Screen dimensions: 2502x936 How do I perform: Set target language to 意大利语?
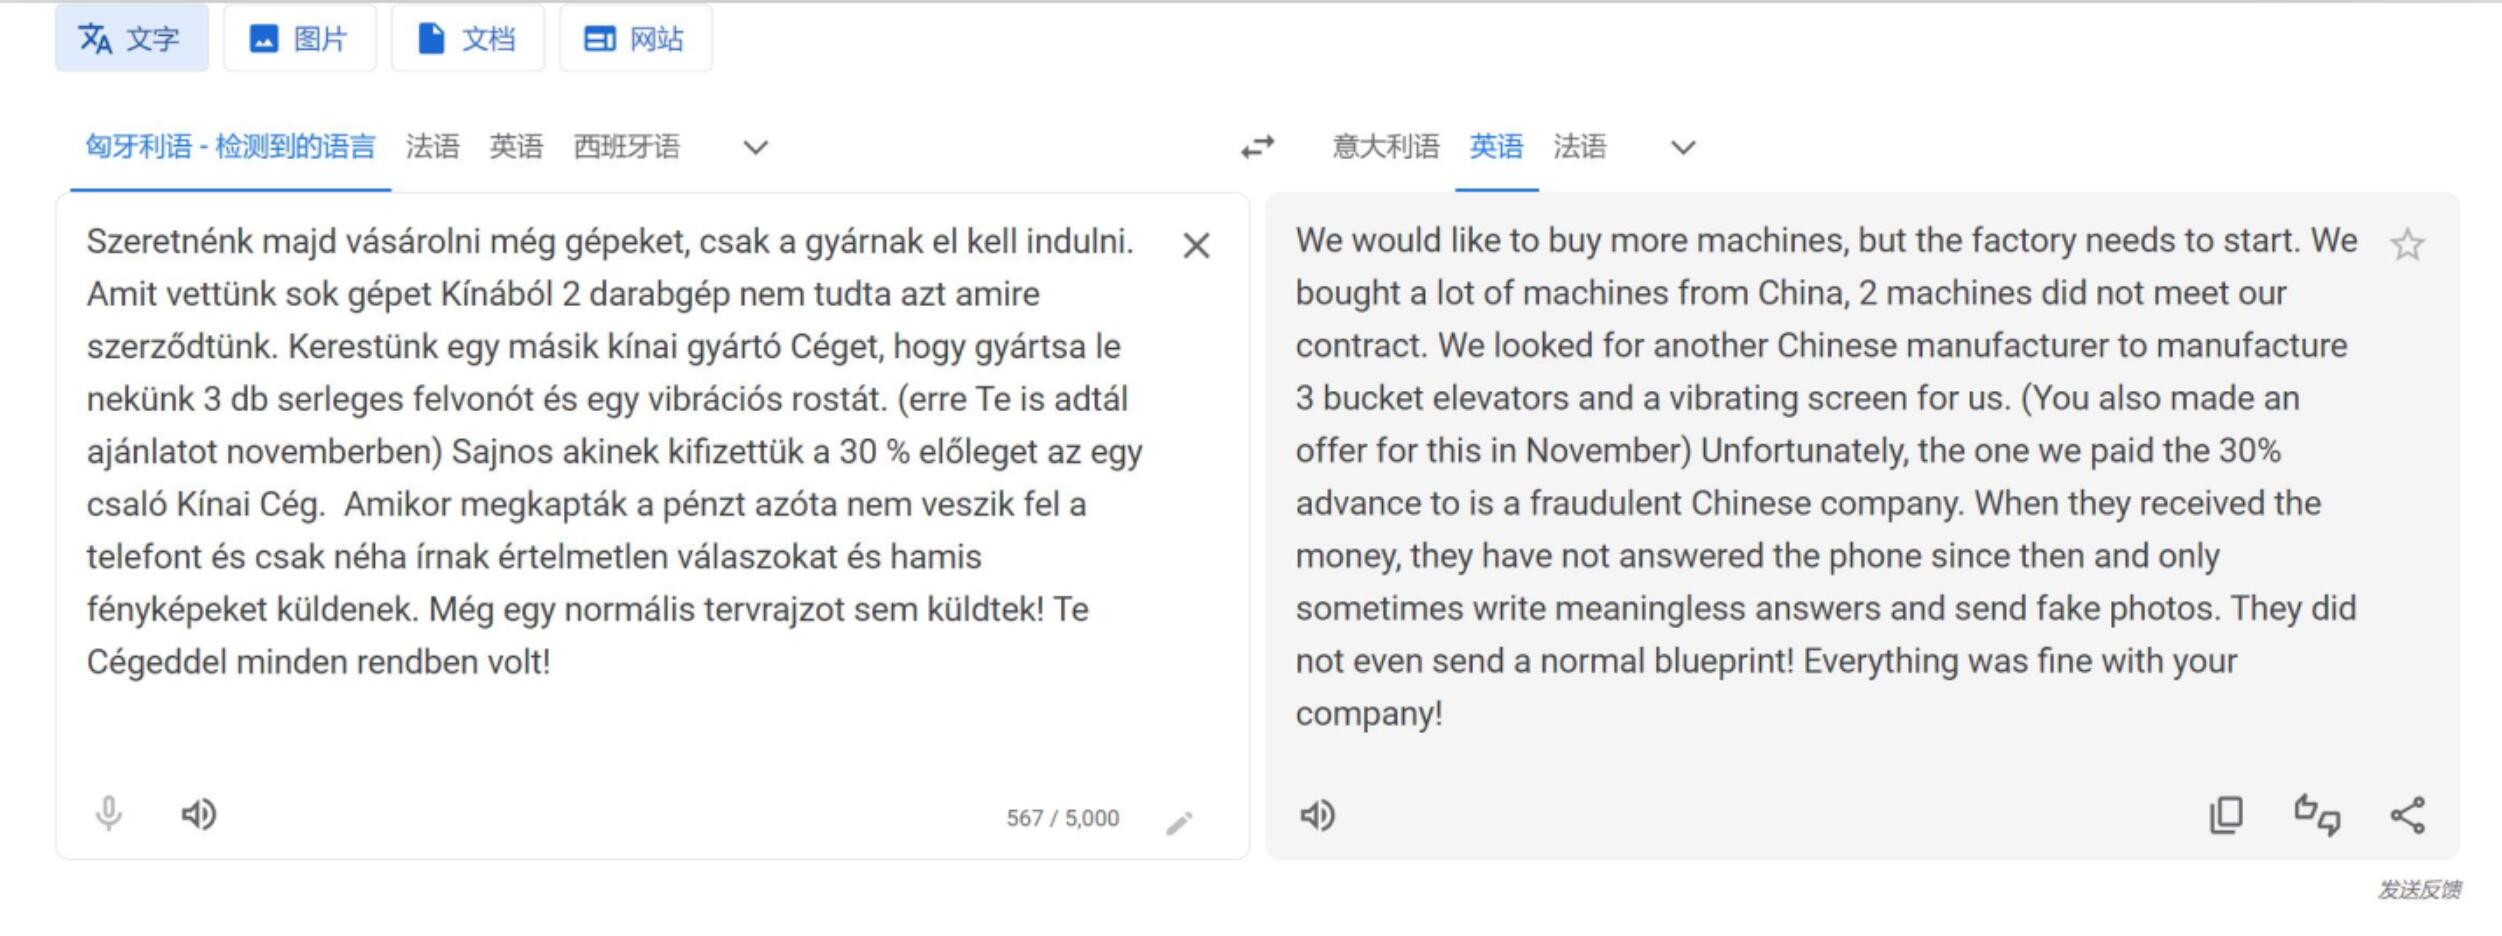(x=1385, y=147)
